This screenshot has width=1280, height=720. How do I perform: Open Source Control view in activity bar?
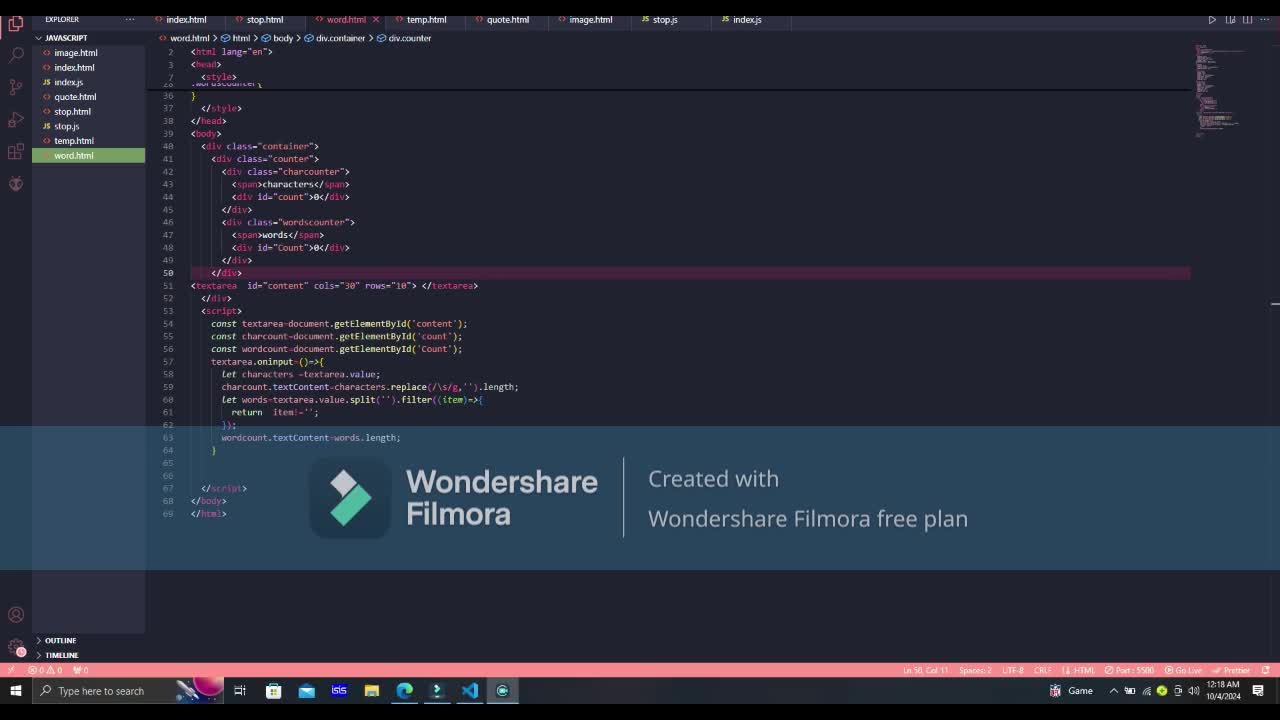pos(16,87)
